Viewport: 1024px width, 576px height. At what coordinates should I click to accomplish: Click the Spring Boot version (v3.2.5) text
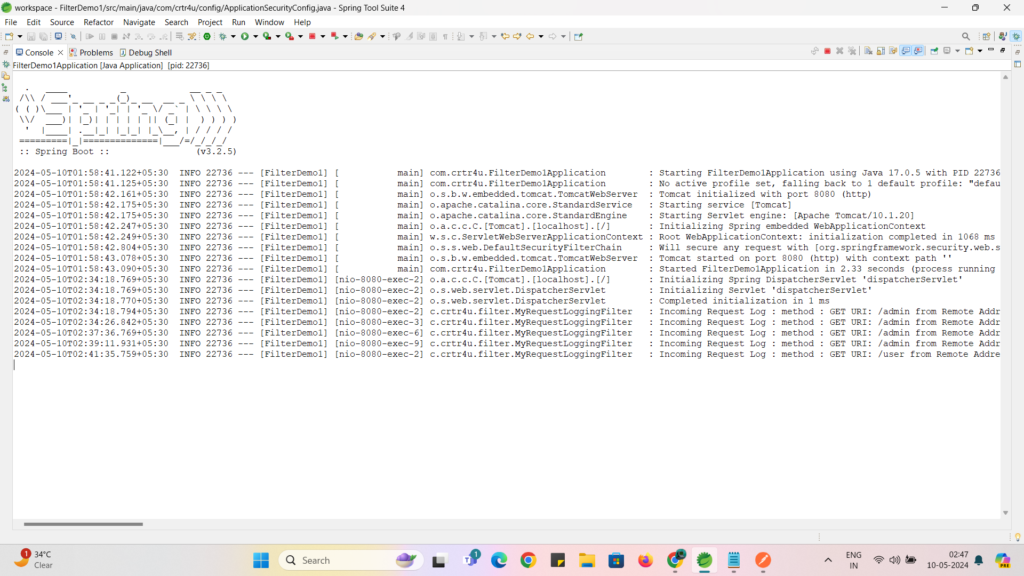[216, 152]
